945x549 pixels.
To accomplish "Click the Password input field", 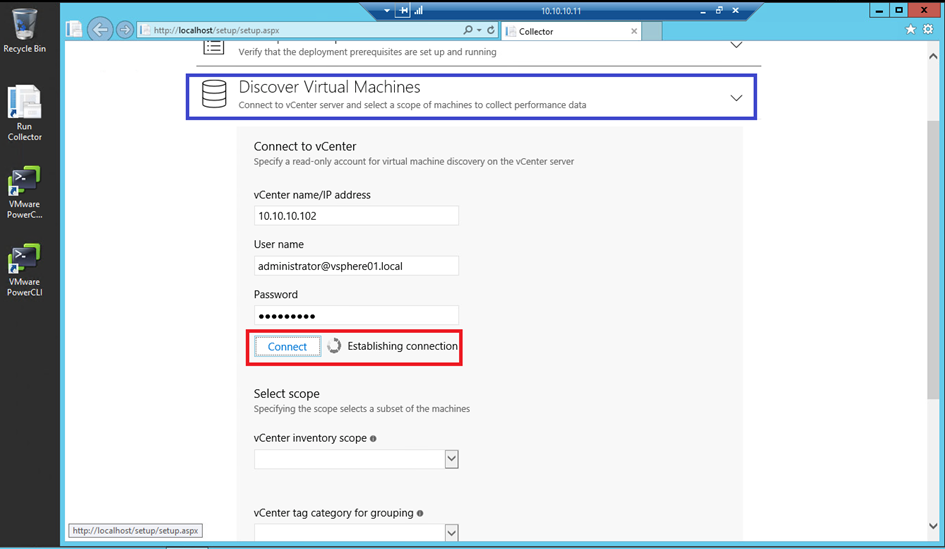I will [356, 316].
